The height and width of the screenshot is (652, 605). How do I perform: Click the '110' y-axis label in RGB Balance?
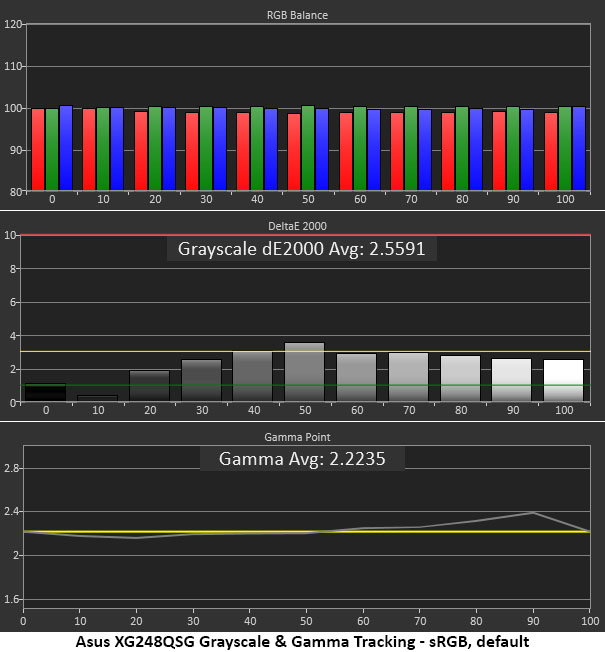pyautogui.click(x=12, y=67)
